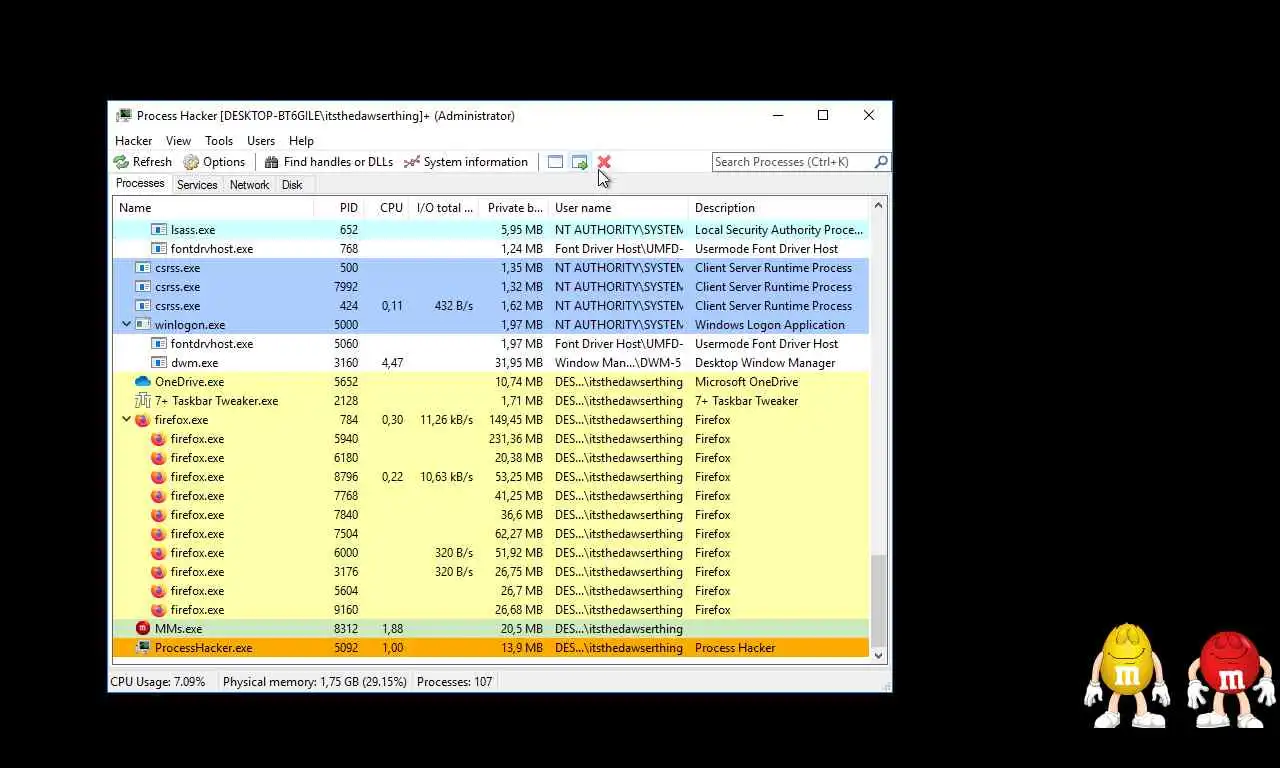Image resolution: width=1280 pixels, height=768 pixels.
Task: Click the MMs.exe red icon
Action: (142, 629)
